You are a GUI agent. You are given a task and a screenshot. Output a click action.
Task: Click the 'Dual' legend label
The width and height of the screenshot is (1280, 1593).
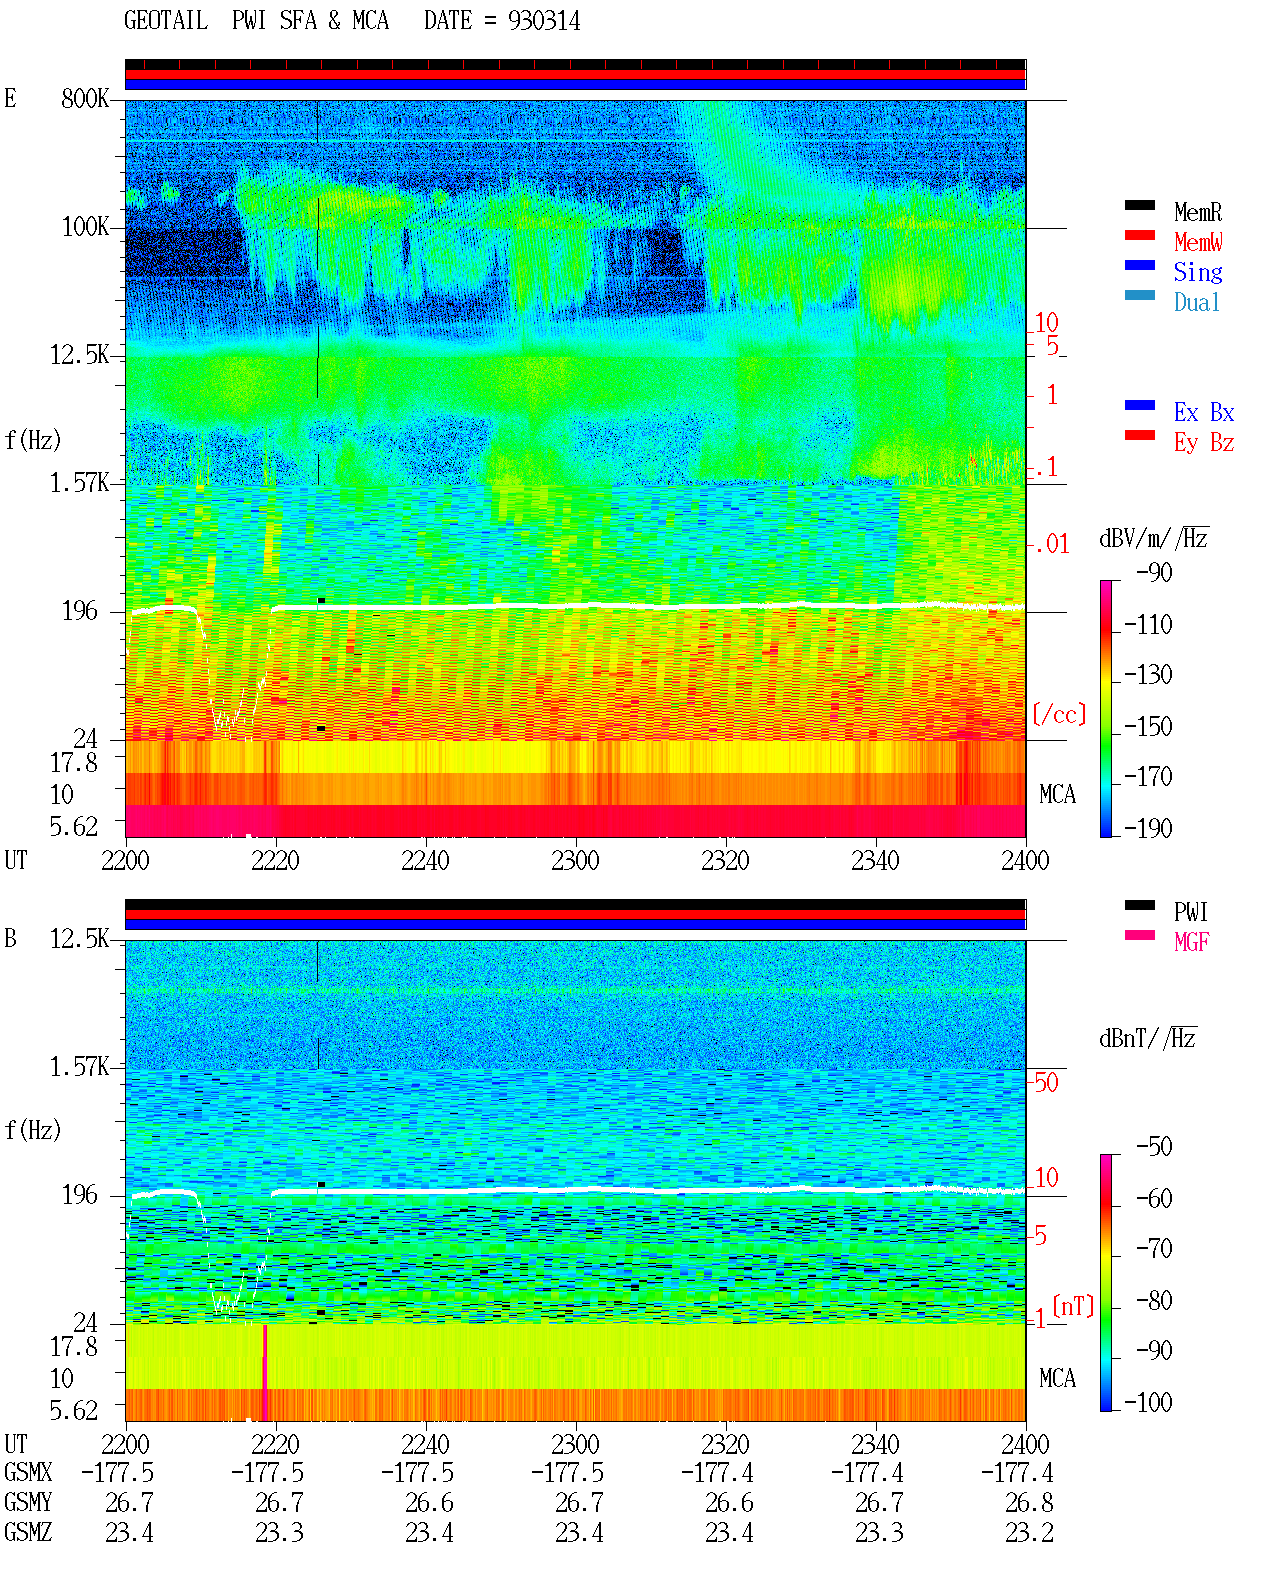[1198, 302]
